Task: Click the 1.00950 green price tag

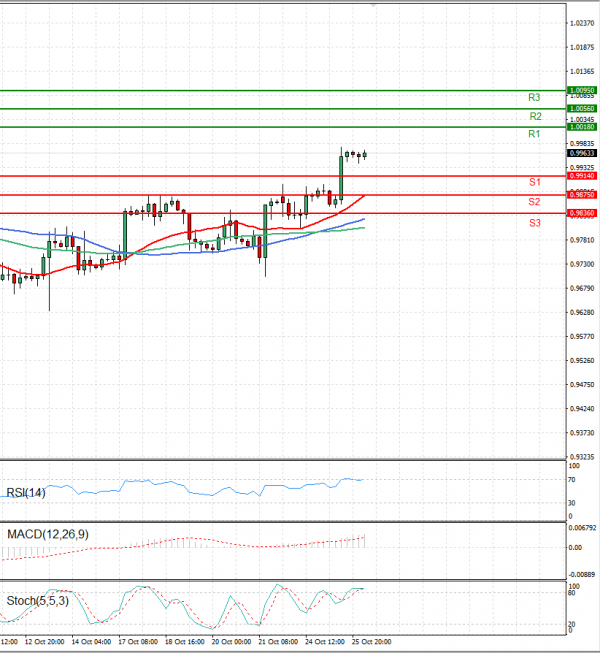Action: (x=581, y=90)
